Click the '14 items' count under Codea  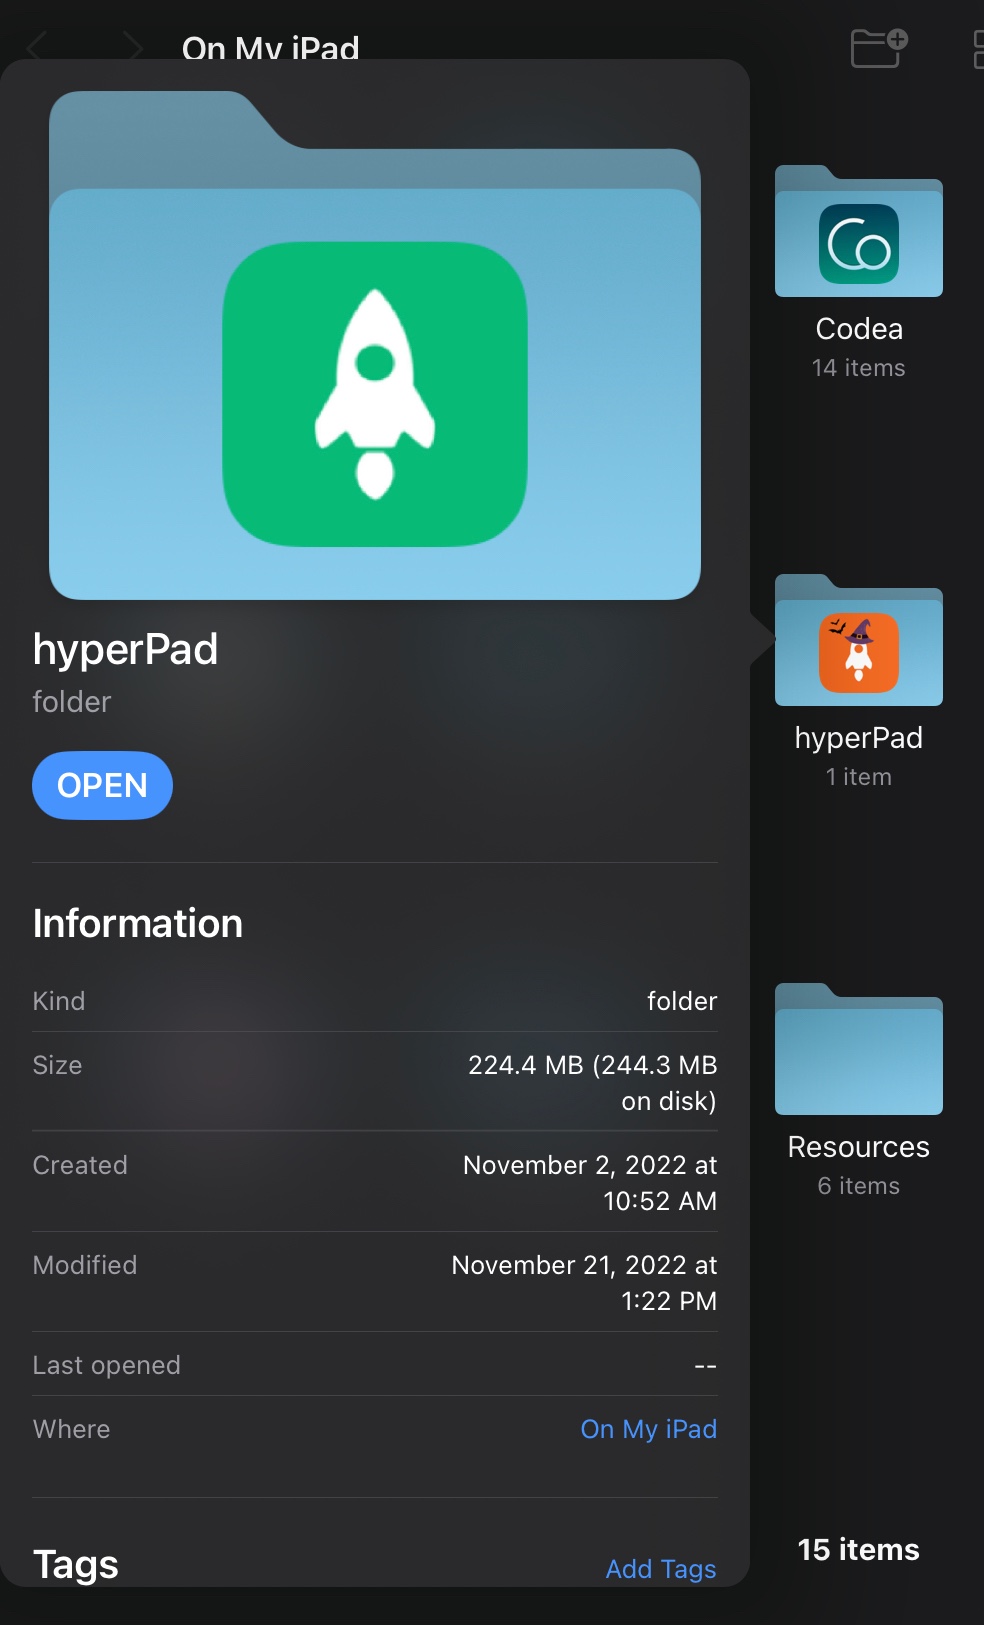tap(859, 368)
